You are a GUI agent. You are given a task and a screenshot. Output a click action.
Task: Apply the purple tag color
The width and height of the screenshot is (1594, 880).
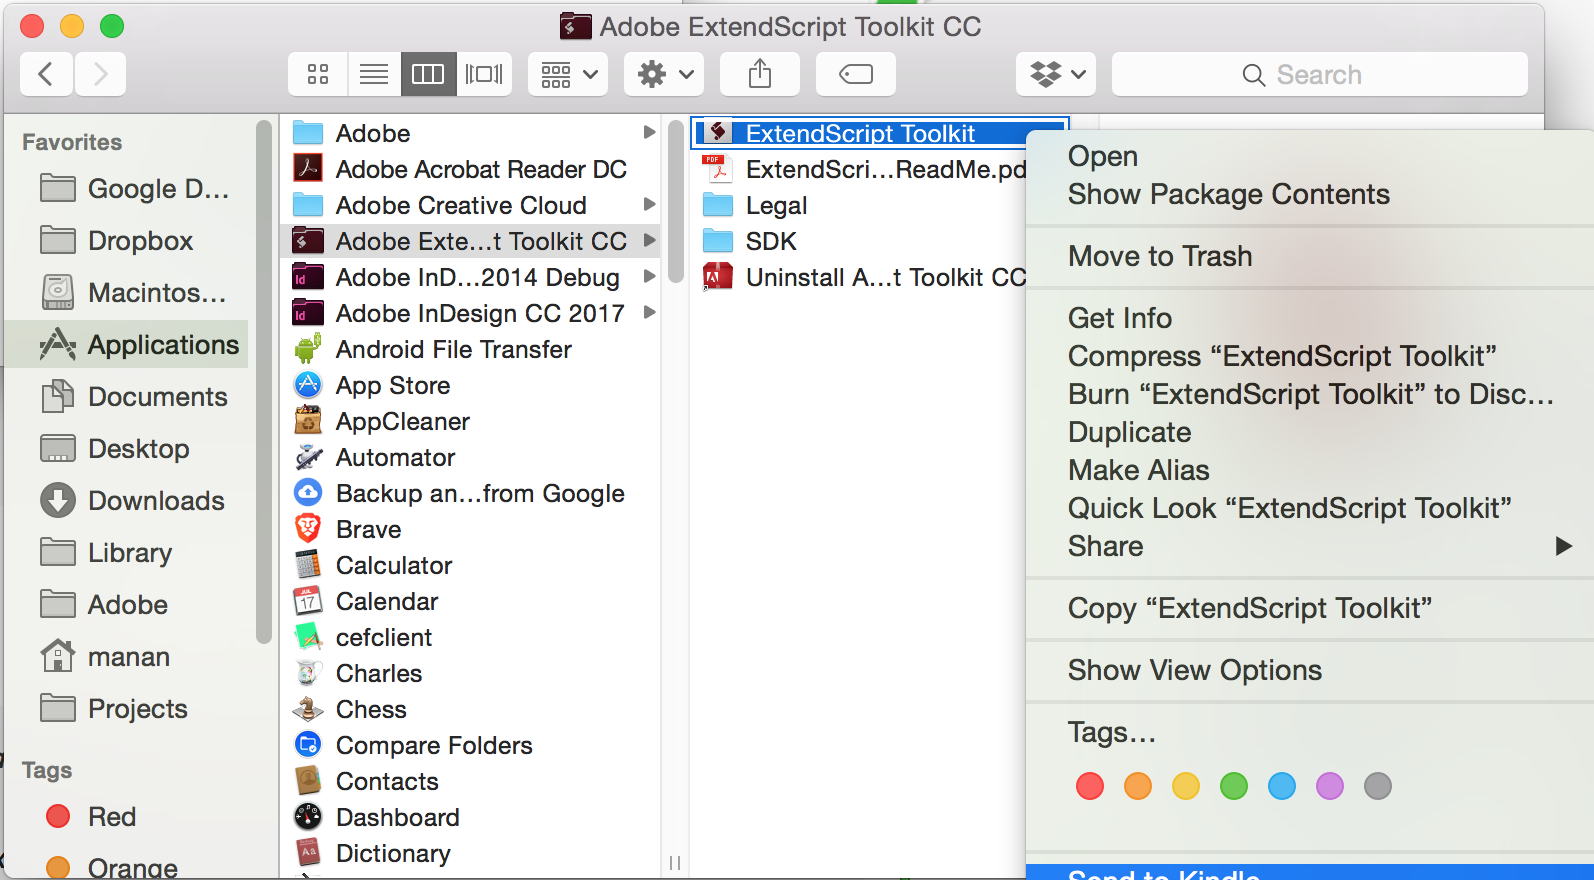click(1330, 786)
